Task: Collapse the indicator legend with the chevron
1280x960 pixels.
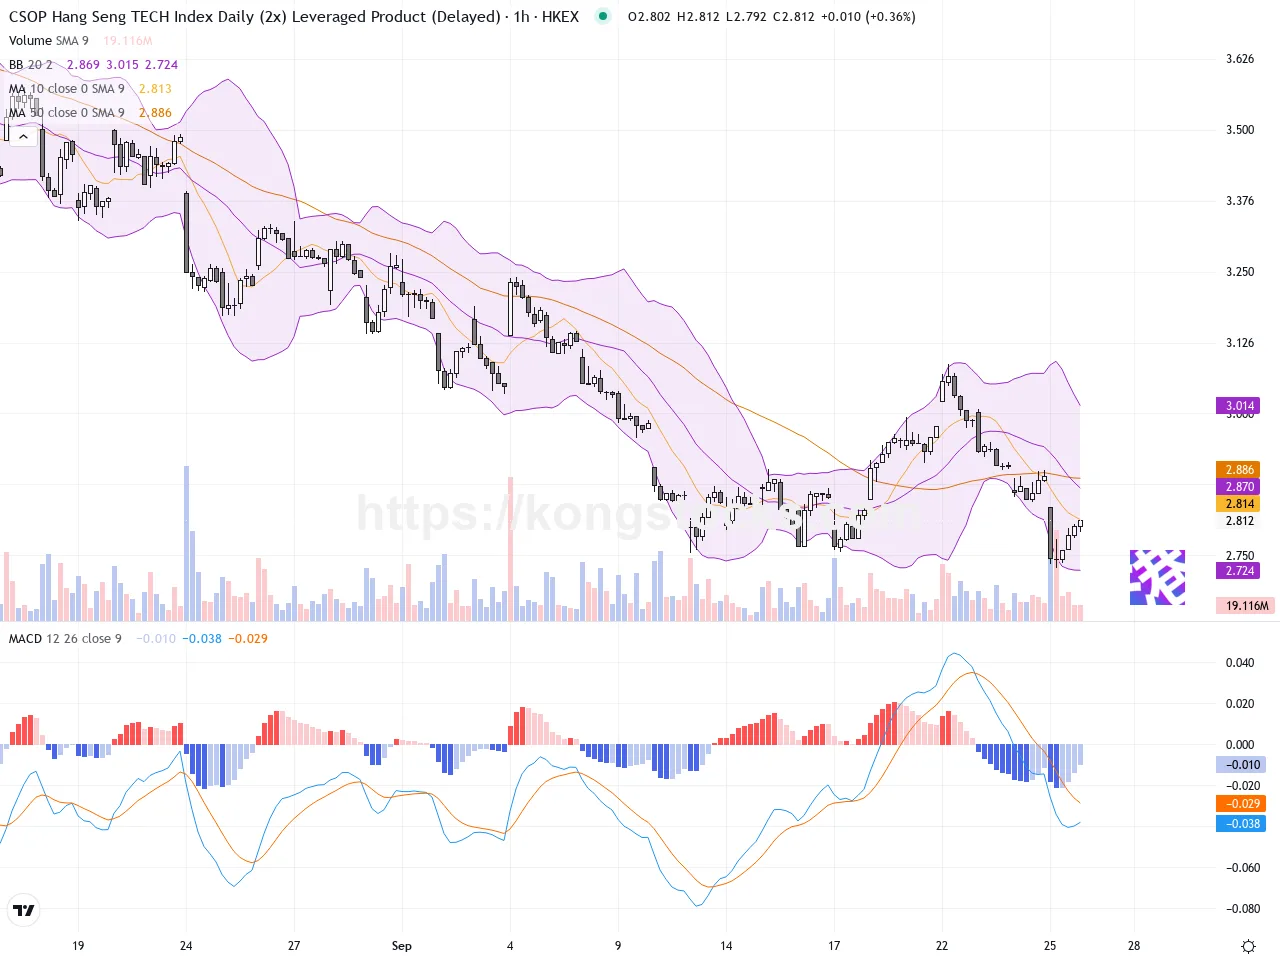Action: click(x=23, y=136)
